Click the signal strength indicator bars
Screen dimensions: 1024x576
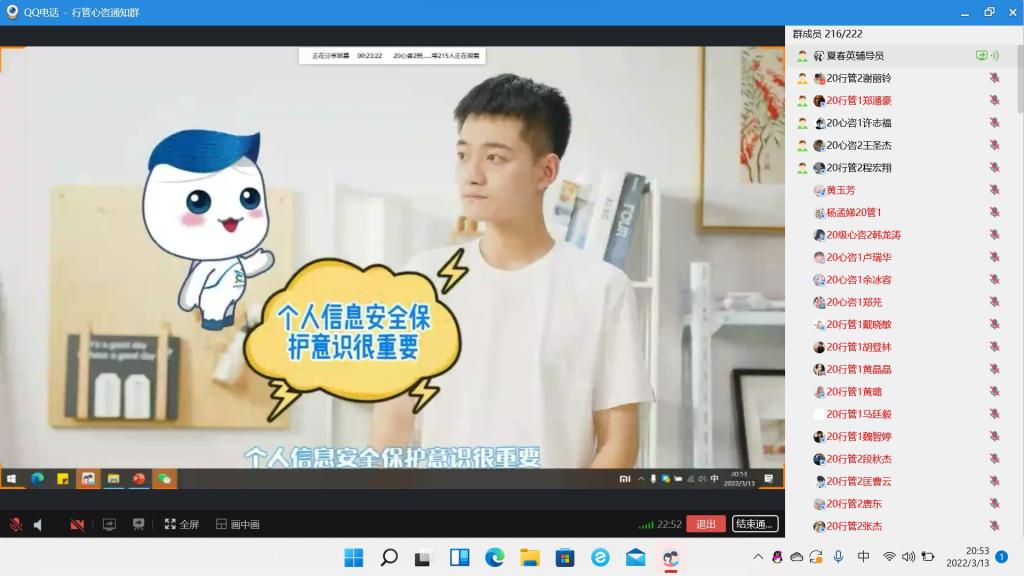[x=647, y=524]
